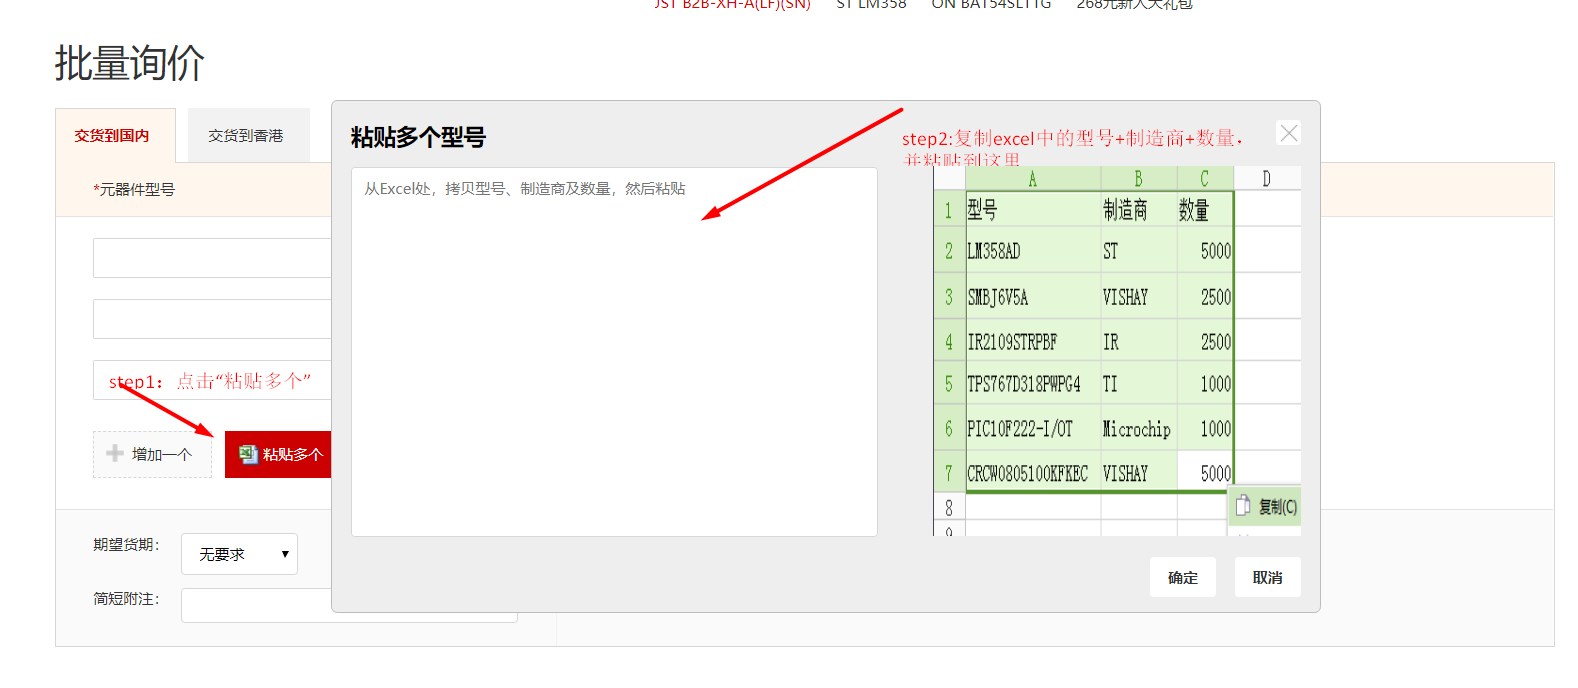The image size is (1578, 688).
Task: Focus the 简短附注 input field
Action: [349, 605]
